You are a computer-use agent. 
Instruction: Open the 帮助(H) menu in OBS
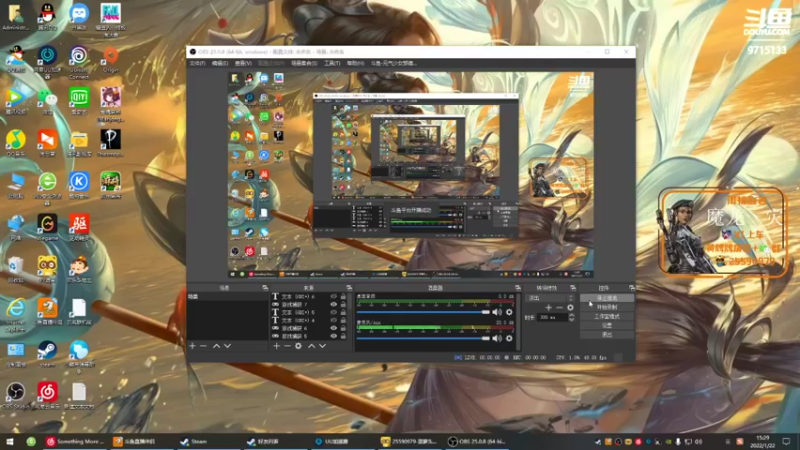356,63
